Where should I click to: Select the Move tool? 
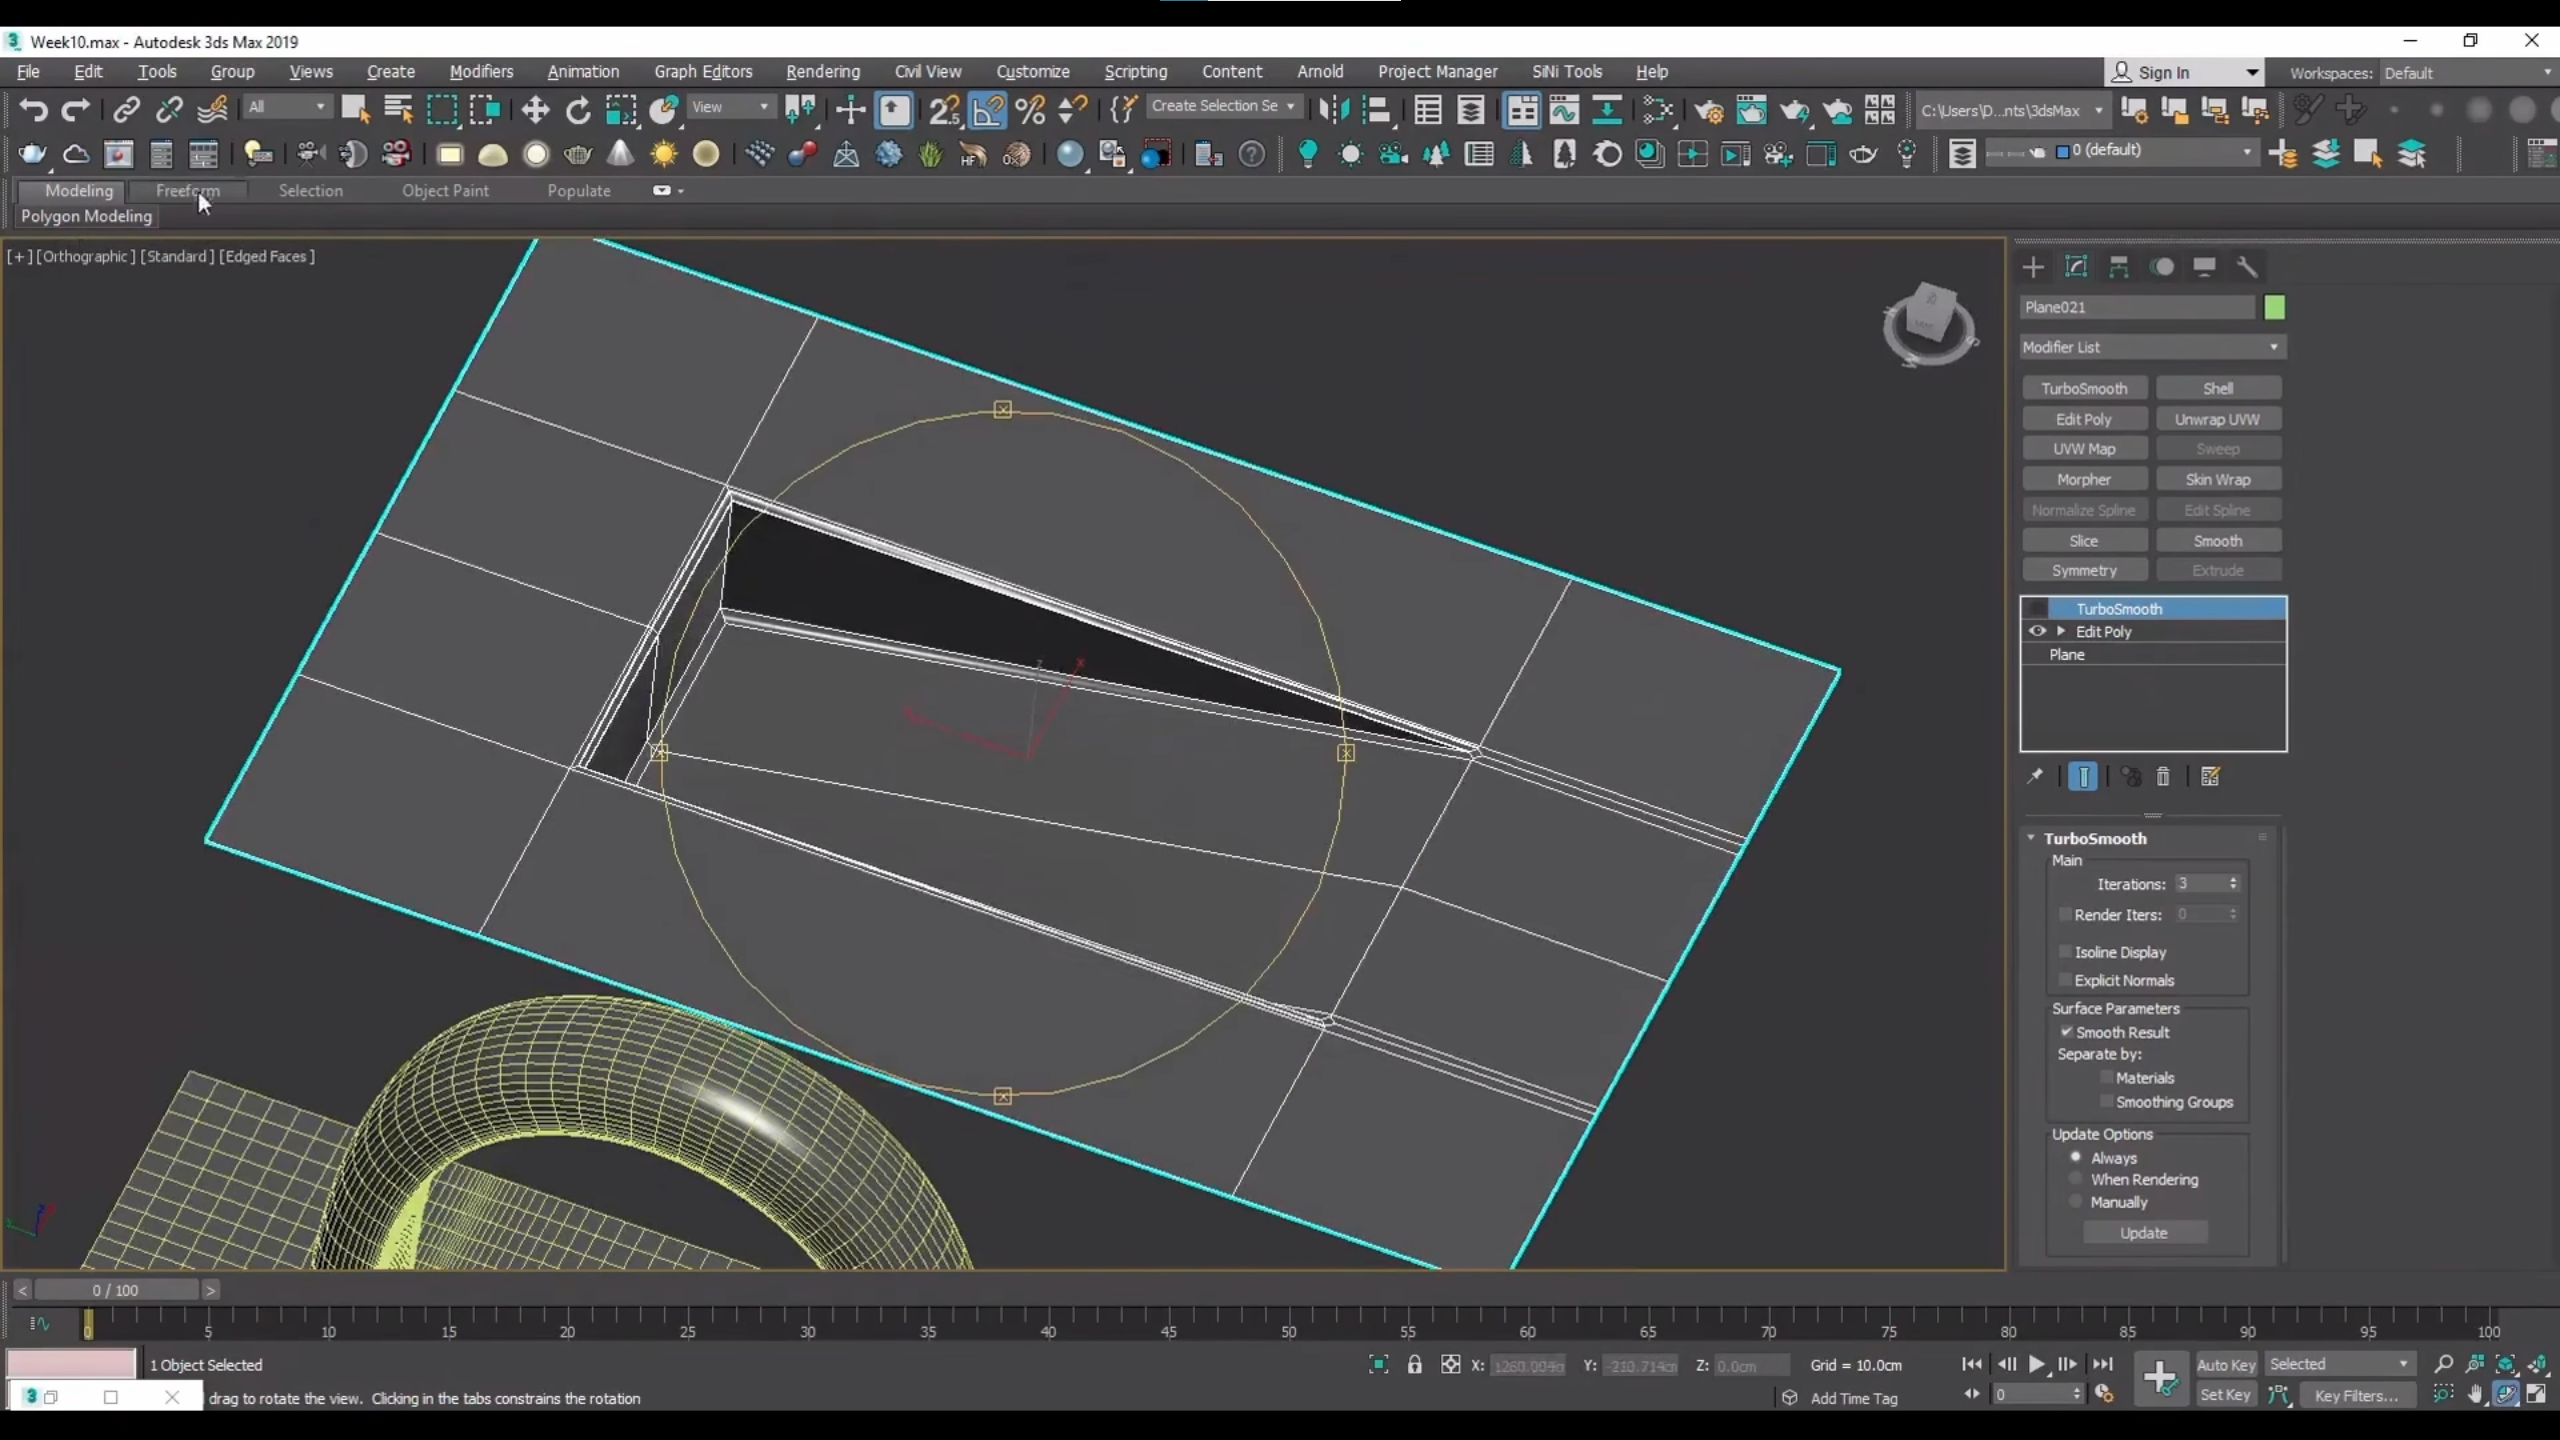coord(535,110)
